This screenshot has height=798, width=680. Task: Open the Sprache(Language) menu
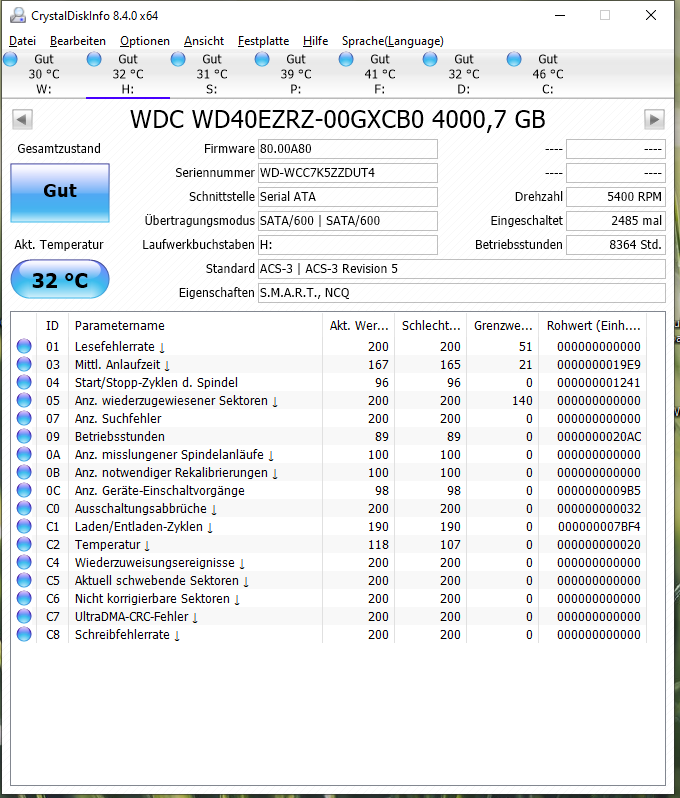[392, 41]
